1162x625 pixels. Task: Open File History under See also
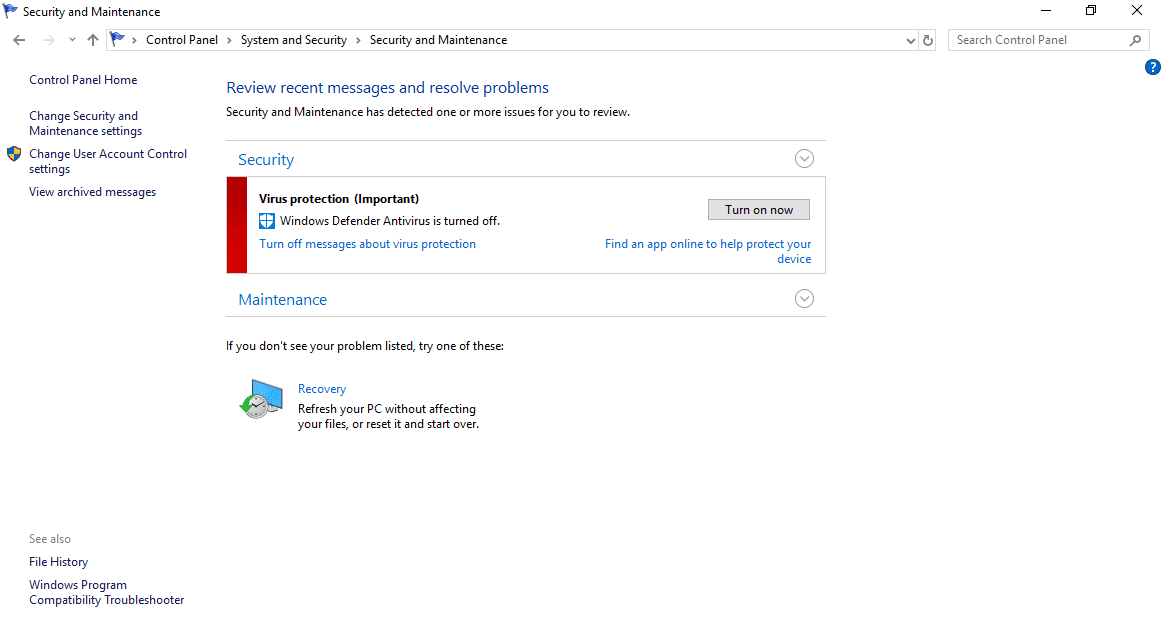[x=59, y=562]
